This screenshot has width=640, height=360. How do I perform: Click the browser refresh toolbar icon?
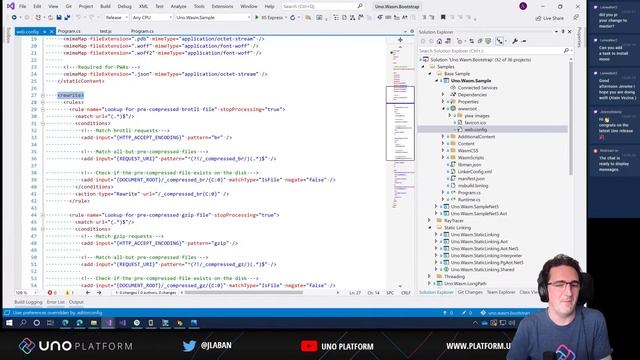tap(293, 18)
